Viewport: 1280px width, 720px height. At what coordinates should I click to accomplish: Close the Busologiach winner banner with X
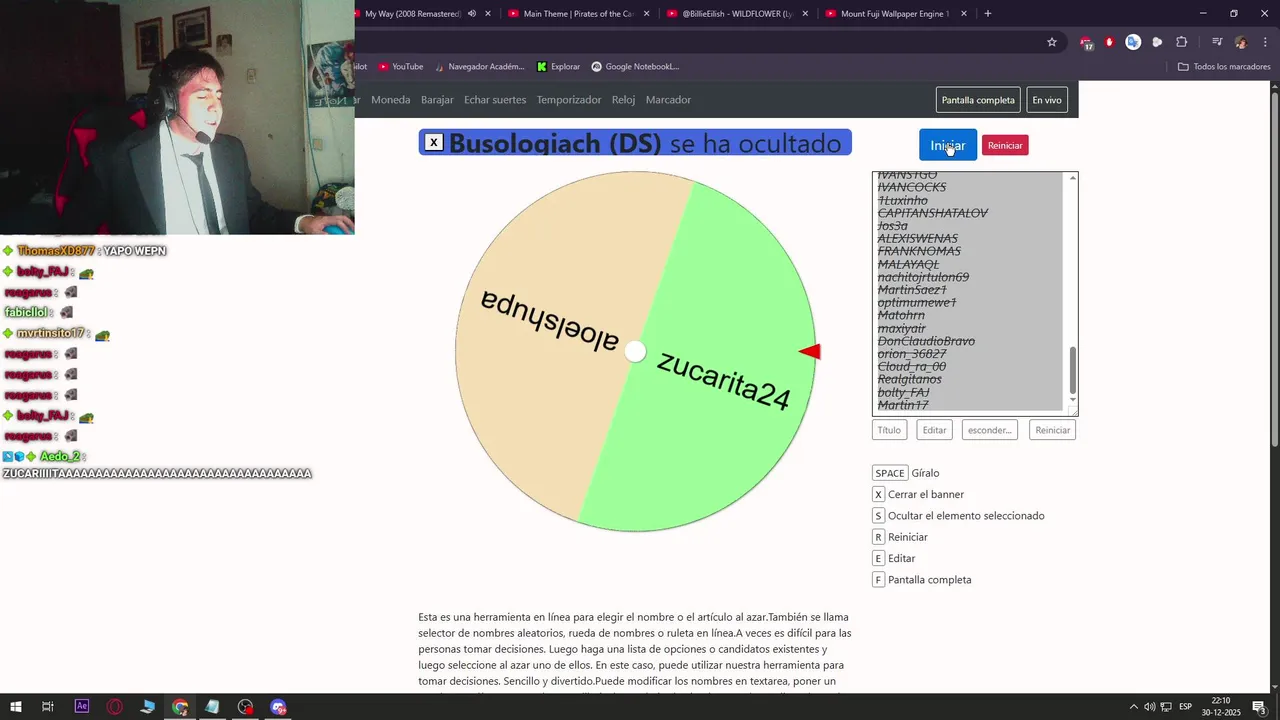(433, 142)
